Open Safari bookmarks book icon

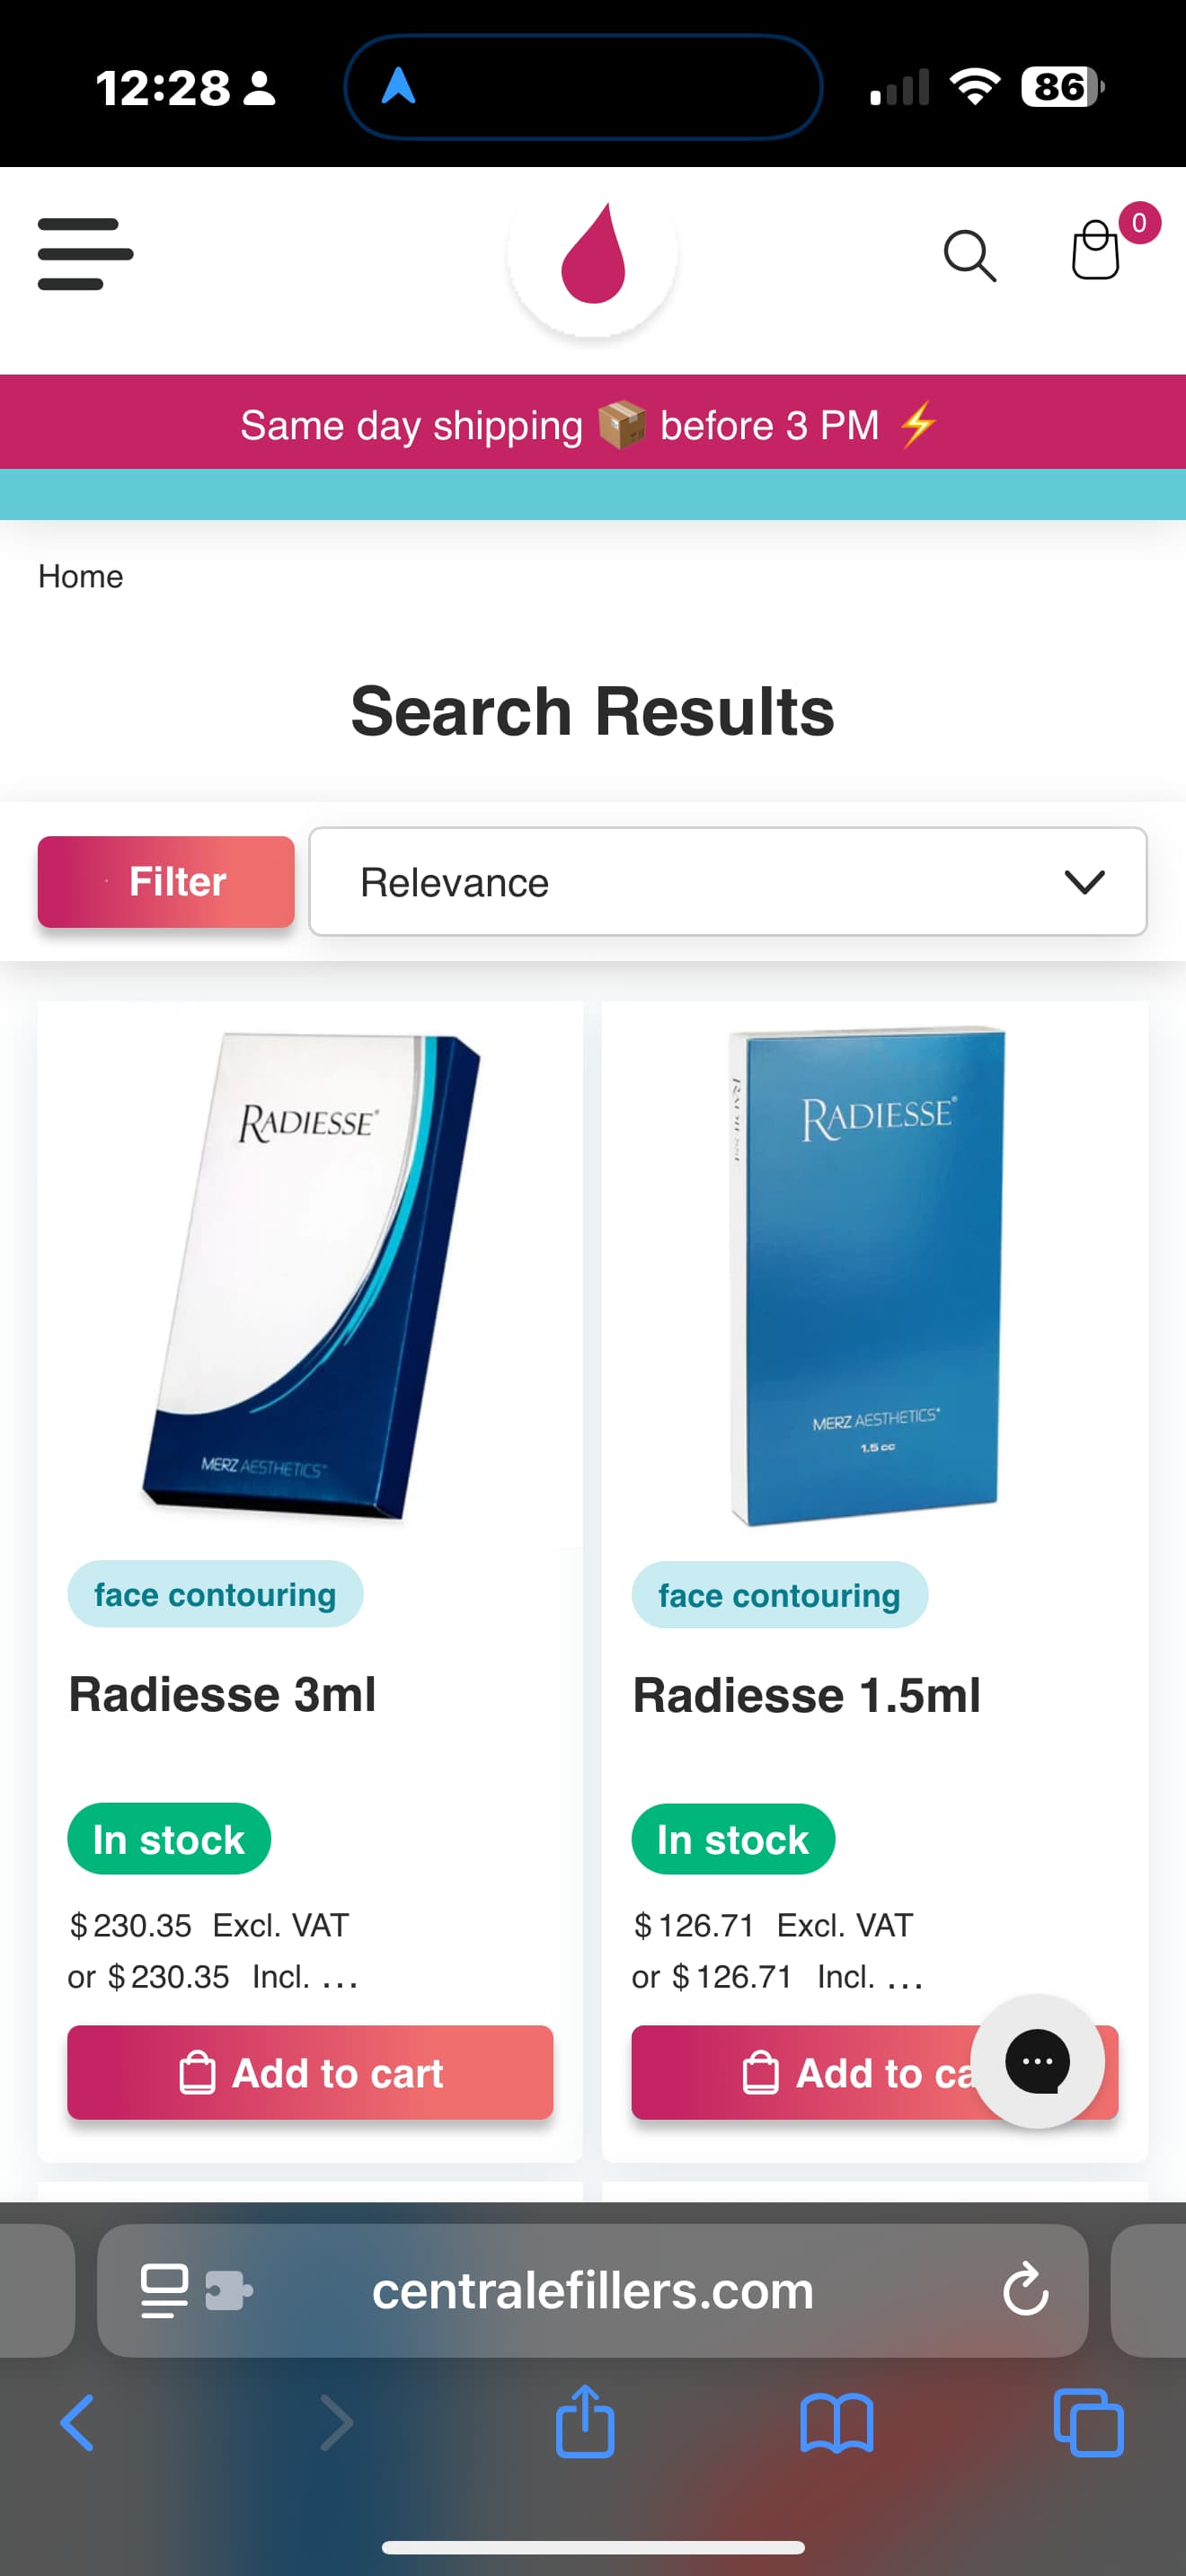836,2422
